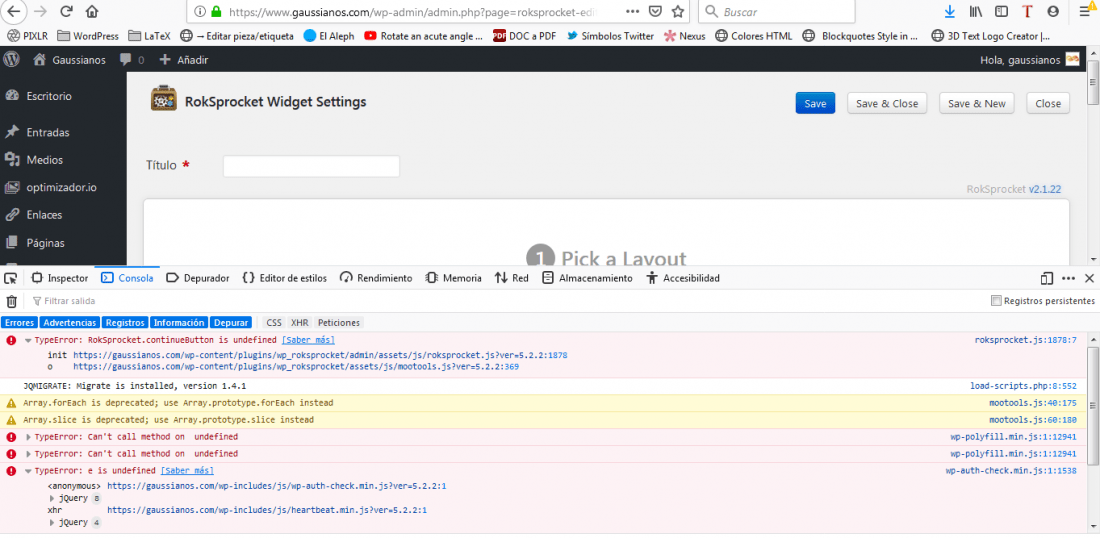Viewport: 1100px width, 538px height.
Task: Close the developer tools panel
Action: coord(1089,278)
